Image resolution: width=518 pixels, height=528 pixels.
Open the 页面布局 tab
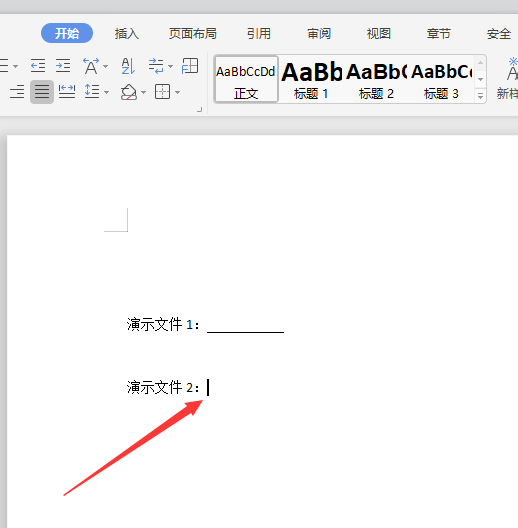193,33
